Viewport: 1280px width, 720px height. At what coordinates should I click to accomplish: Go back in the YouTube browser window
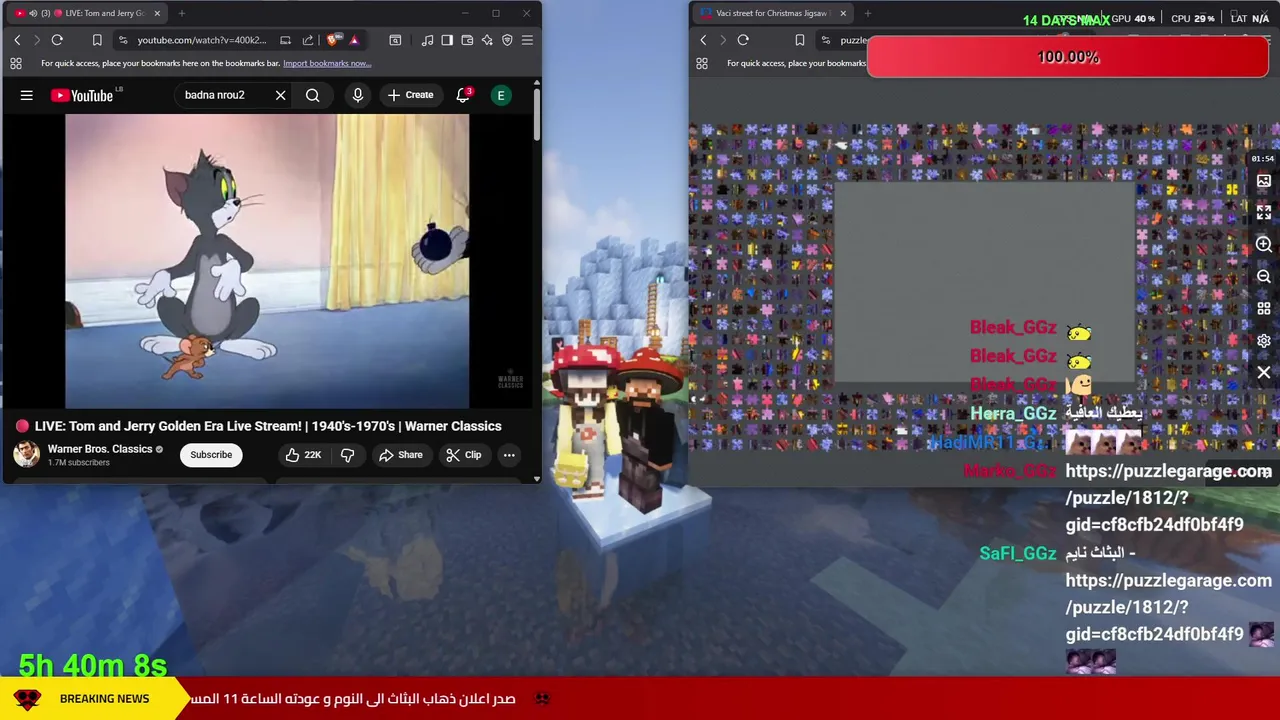point(17,40)
